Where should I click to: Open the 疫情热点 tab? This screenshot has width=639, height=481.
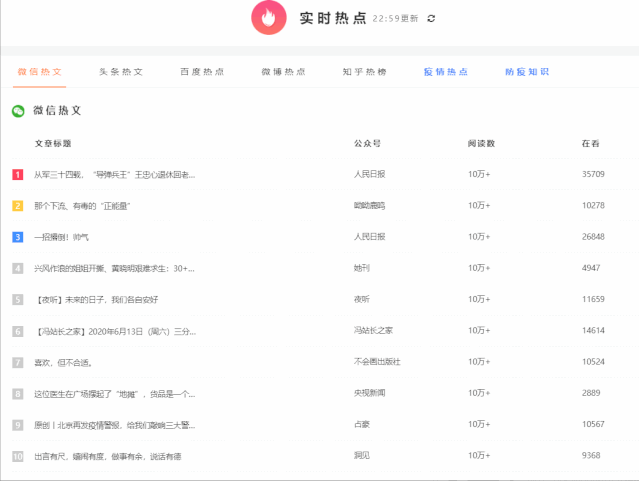(x=445, y=72)
